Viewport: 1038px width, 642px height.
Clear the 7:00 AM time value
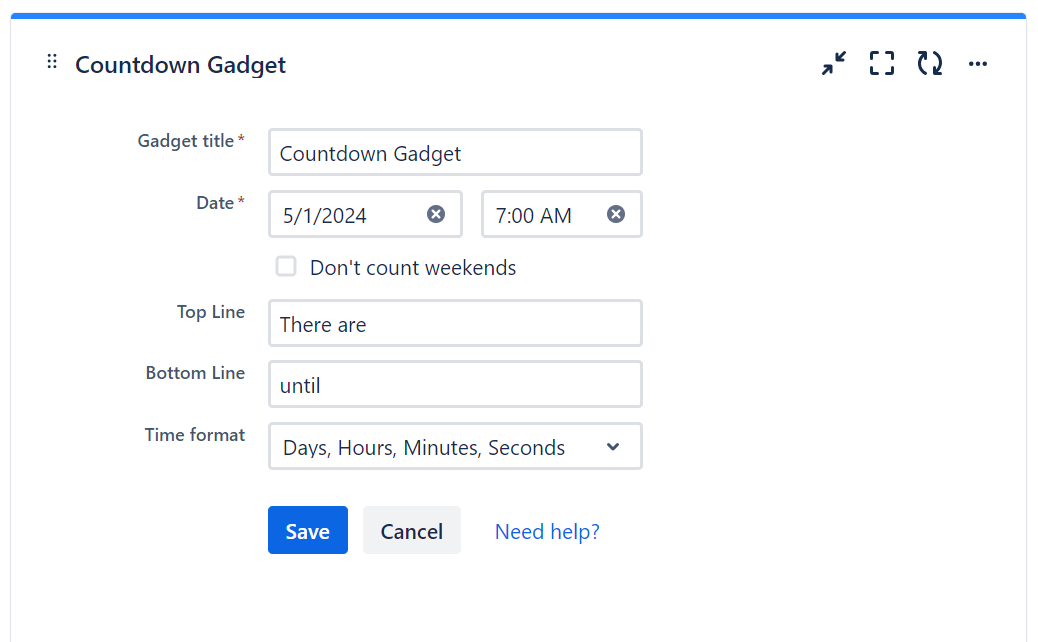[616, 214]
